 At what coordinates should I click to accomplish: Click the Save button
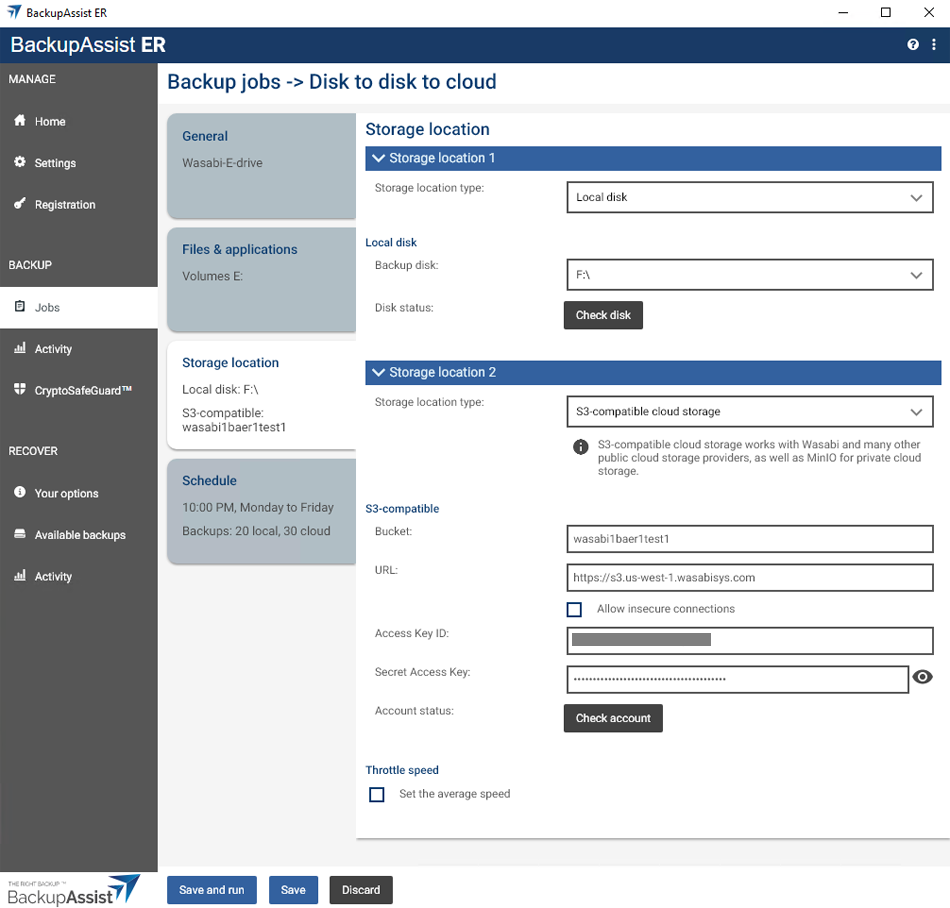pyautogui.click(x=293, y=890)
